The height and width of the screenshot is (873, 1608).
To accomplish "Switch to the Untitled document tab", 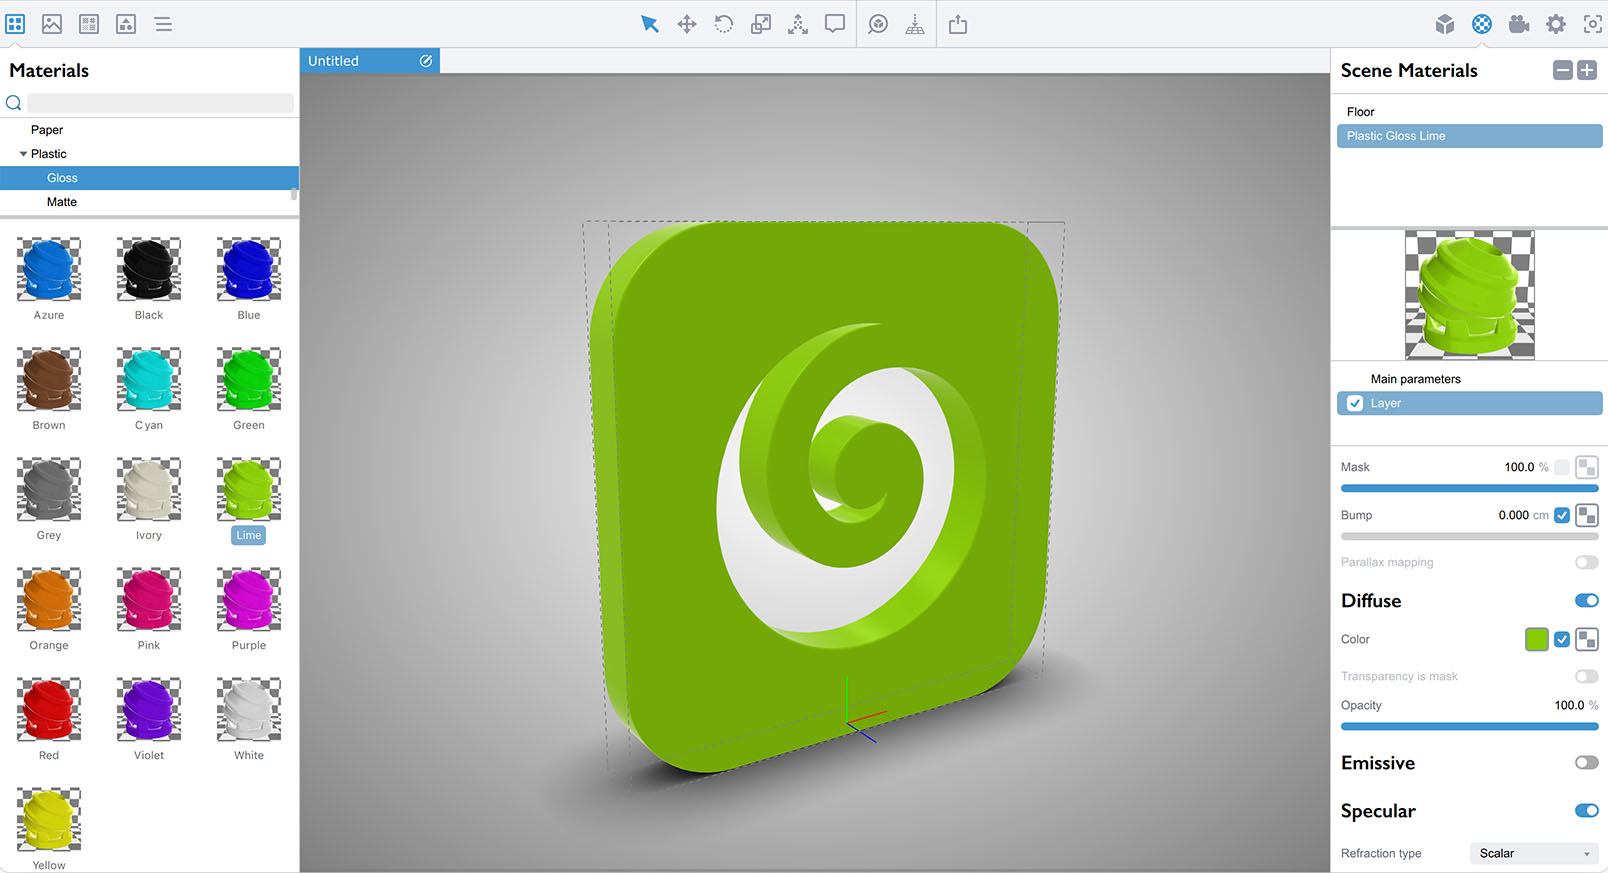I will point(370,61).
